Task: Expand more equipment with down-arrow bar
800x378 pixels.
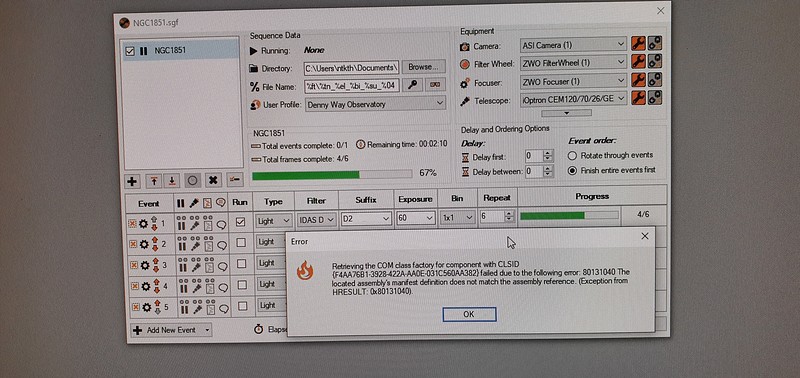Action: click(x=566, y=113)
